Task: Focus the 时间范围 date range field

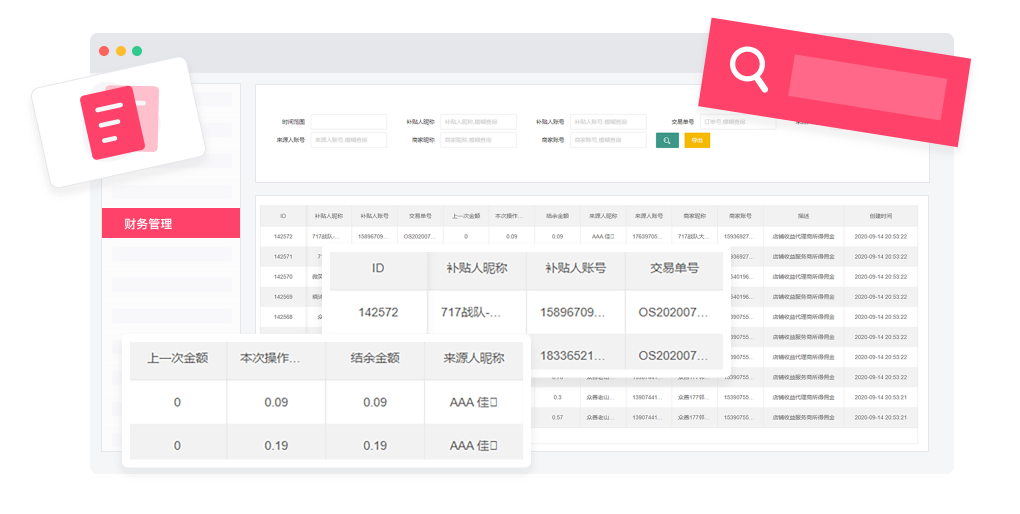Action: click(x=348, y=122)
